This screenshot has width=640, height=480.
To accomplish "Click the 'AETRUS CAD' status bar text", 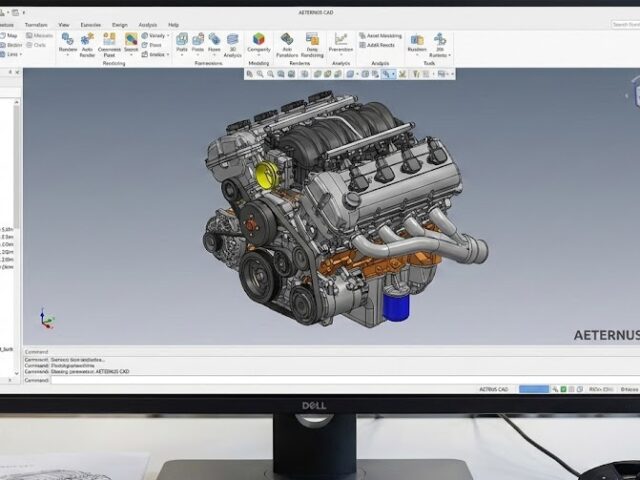I will click(493, 389).
